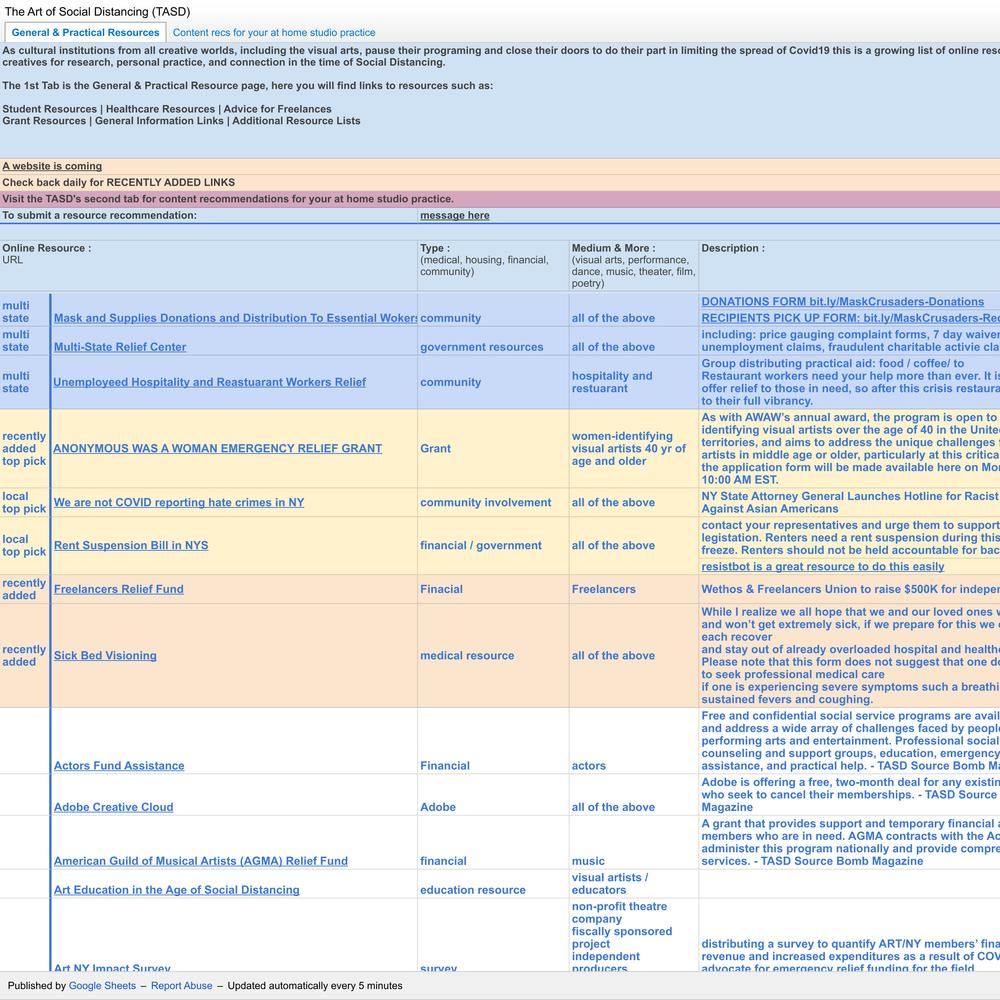Select the 'music' medium cell
This screenshot has height=1000, width=1000.
coord(633,842)
